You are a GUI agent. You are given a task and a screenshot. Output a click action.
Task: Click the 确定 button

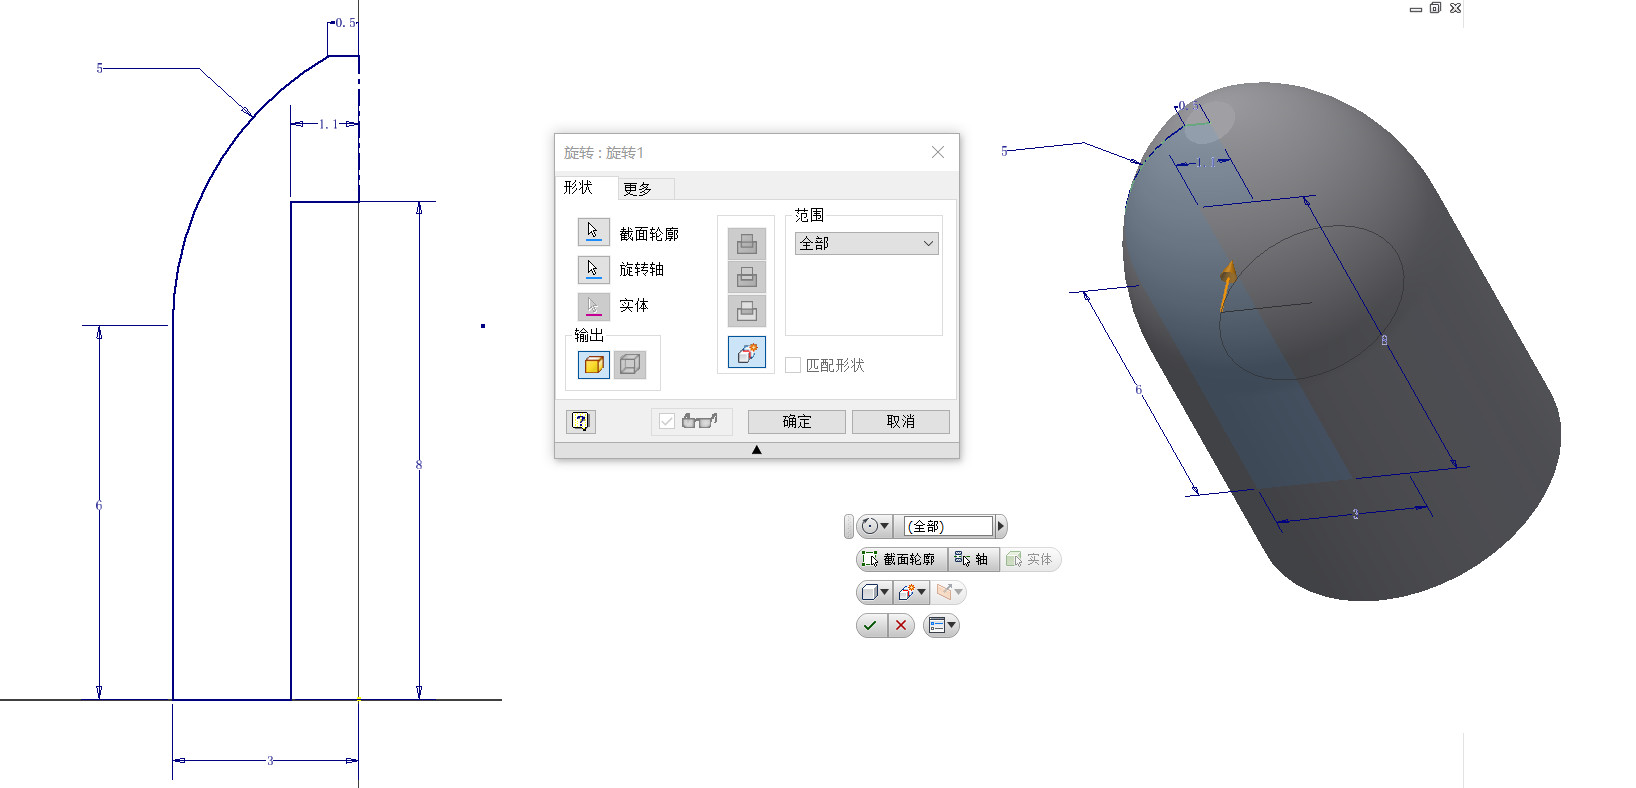click(797, 421)
